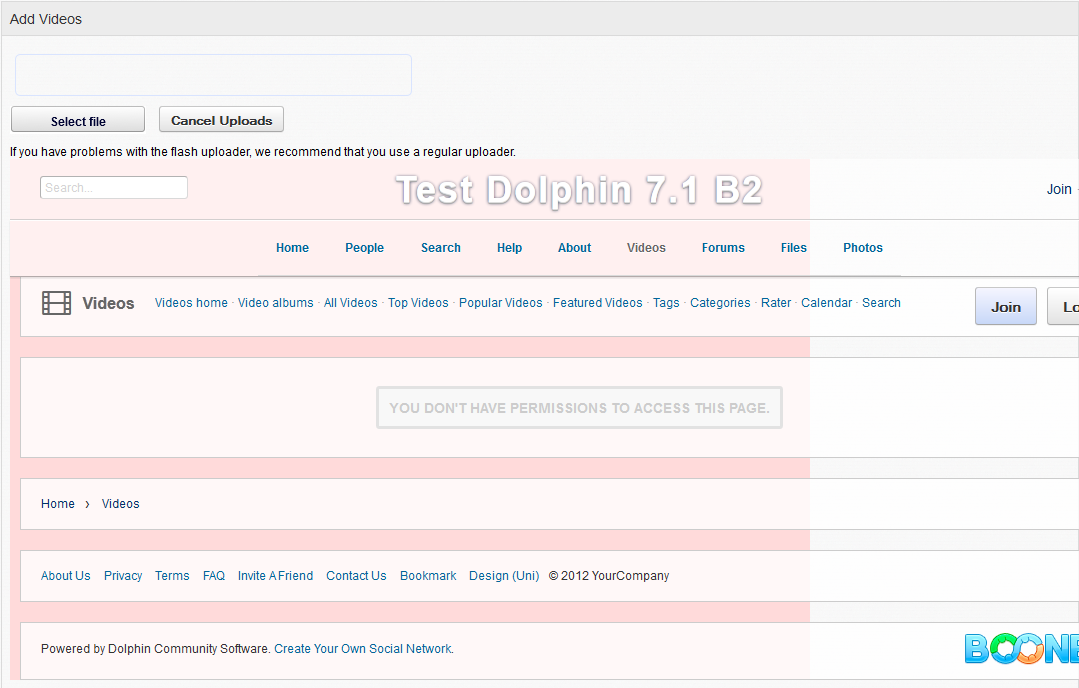Image resolution: width=1079 pixels, height=688 pixels.
Task: Click Home in the breadcrumb trail
Action: coord(58,504)
